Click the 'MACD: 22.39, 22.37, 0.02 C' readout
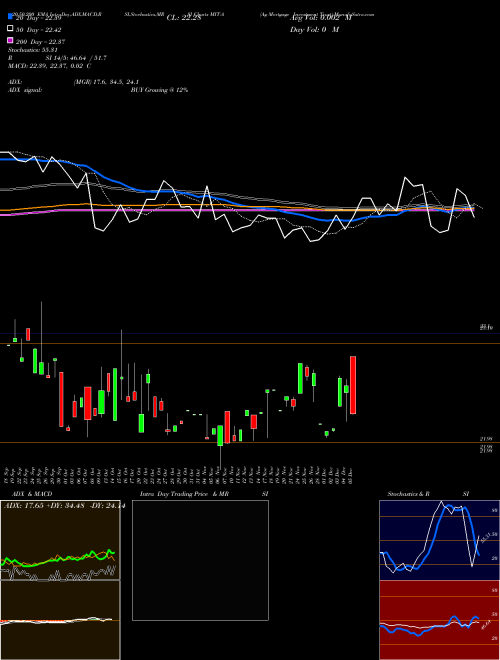Viewport: 500px width, 660px height. point(50,66)
